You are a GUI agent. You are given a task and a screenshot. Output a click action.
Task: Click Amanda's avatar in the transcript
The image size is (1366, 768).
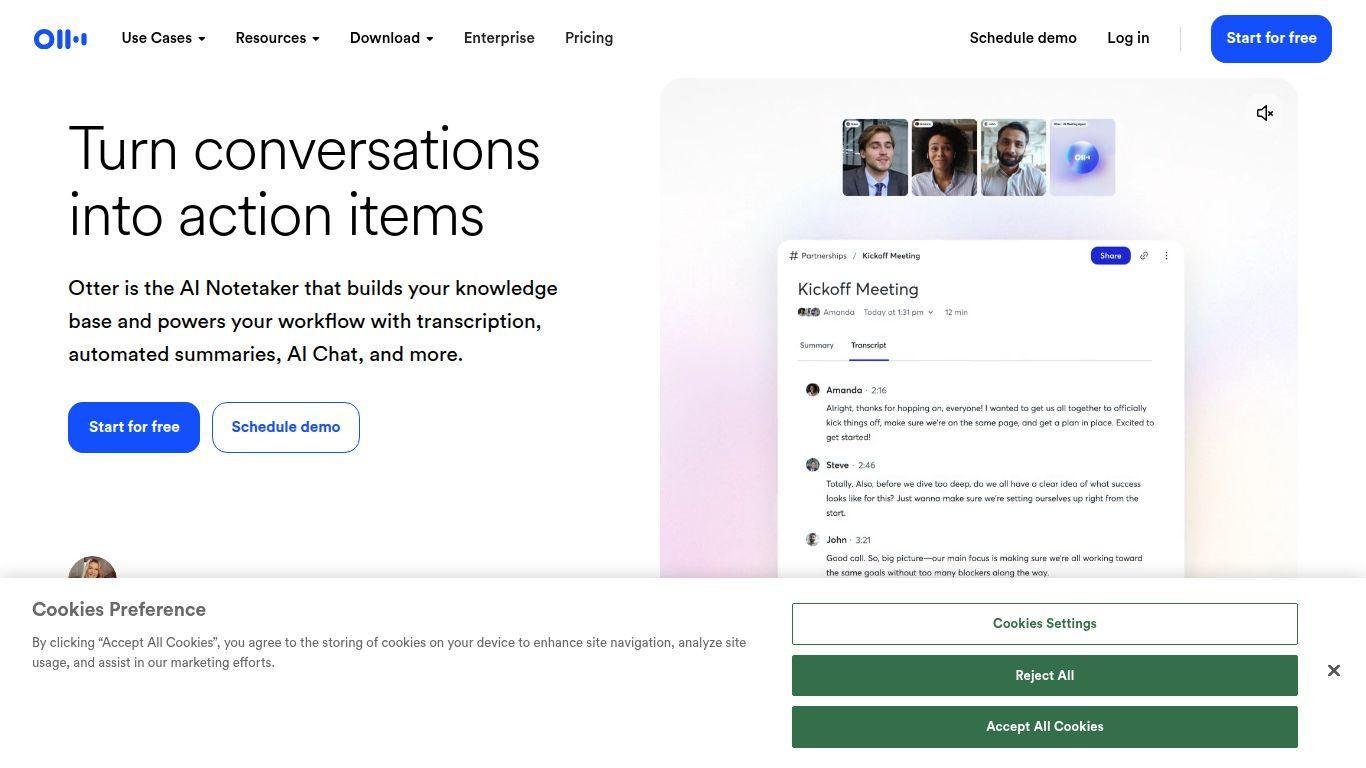coord(813,390)
